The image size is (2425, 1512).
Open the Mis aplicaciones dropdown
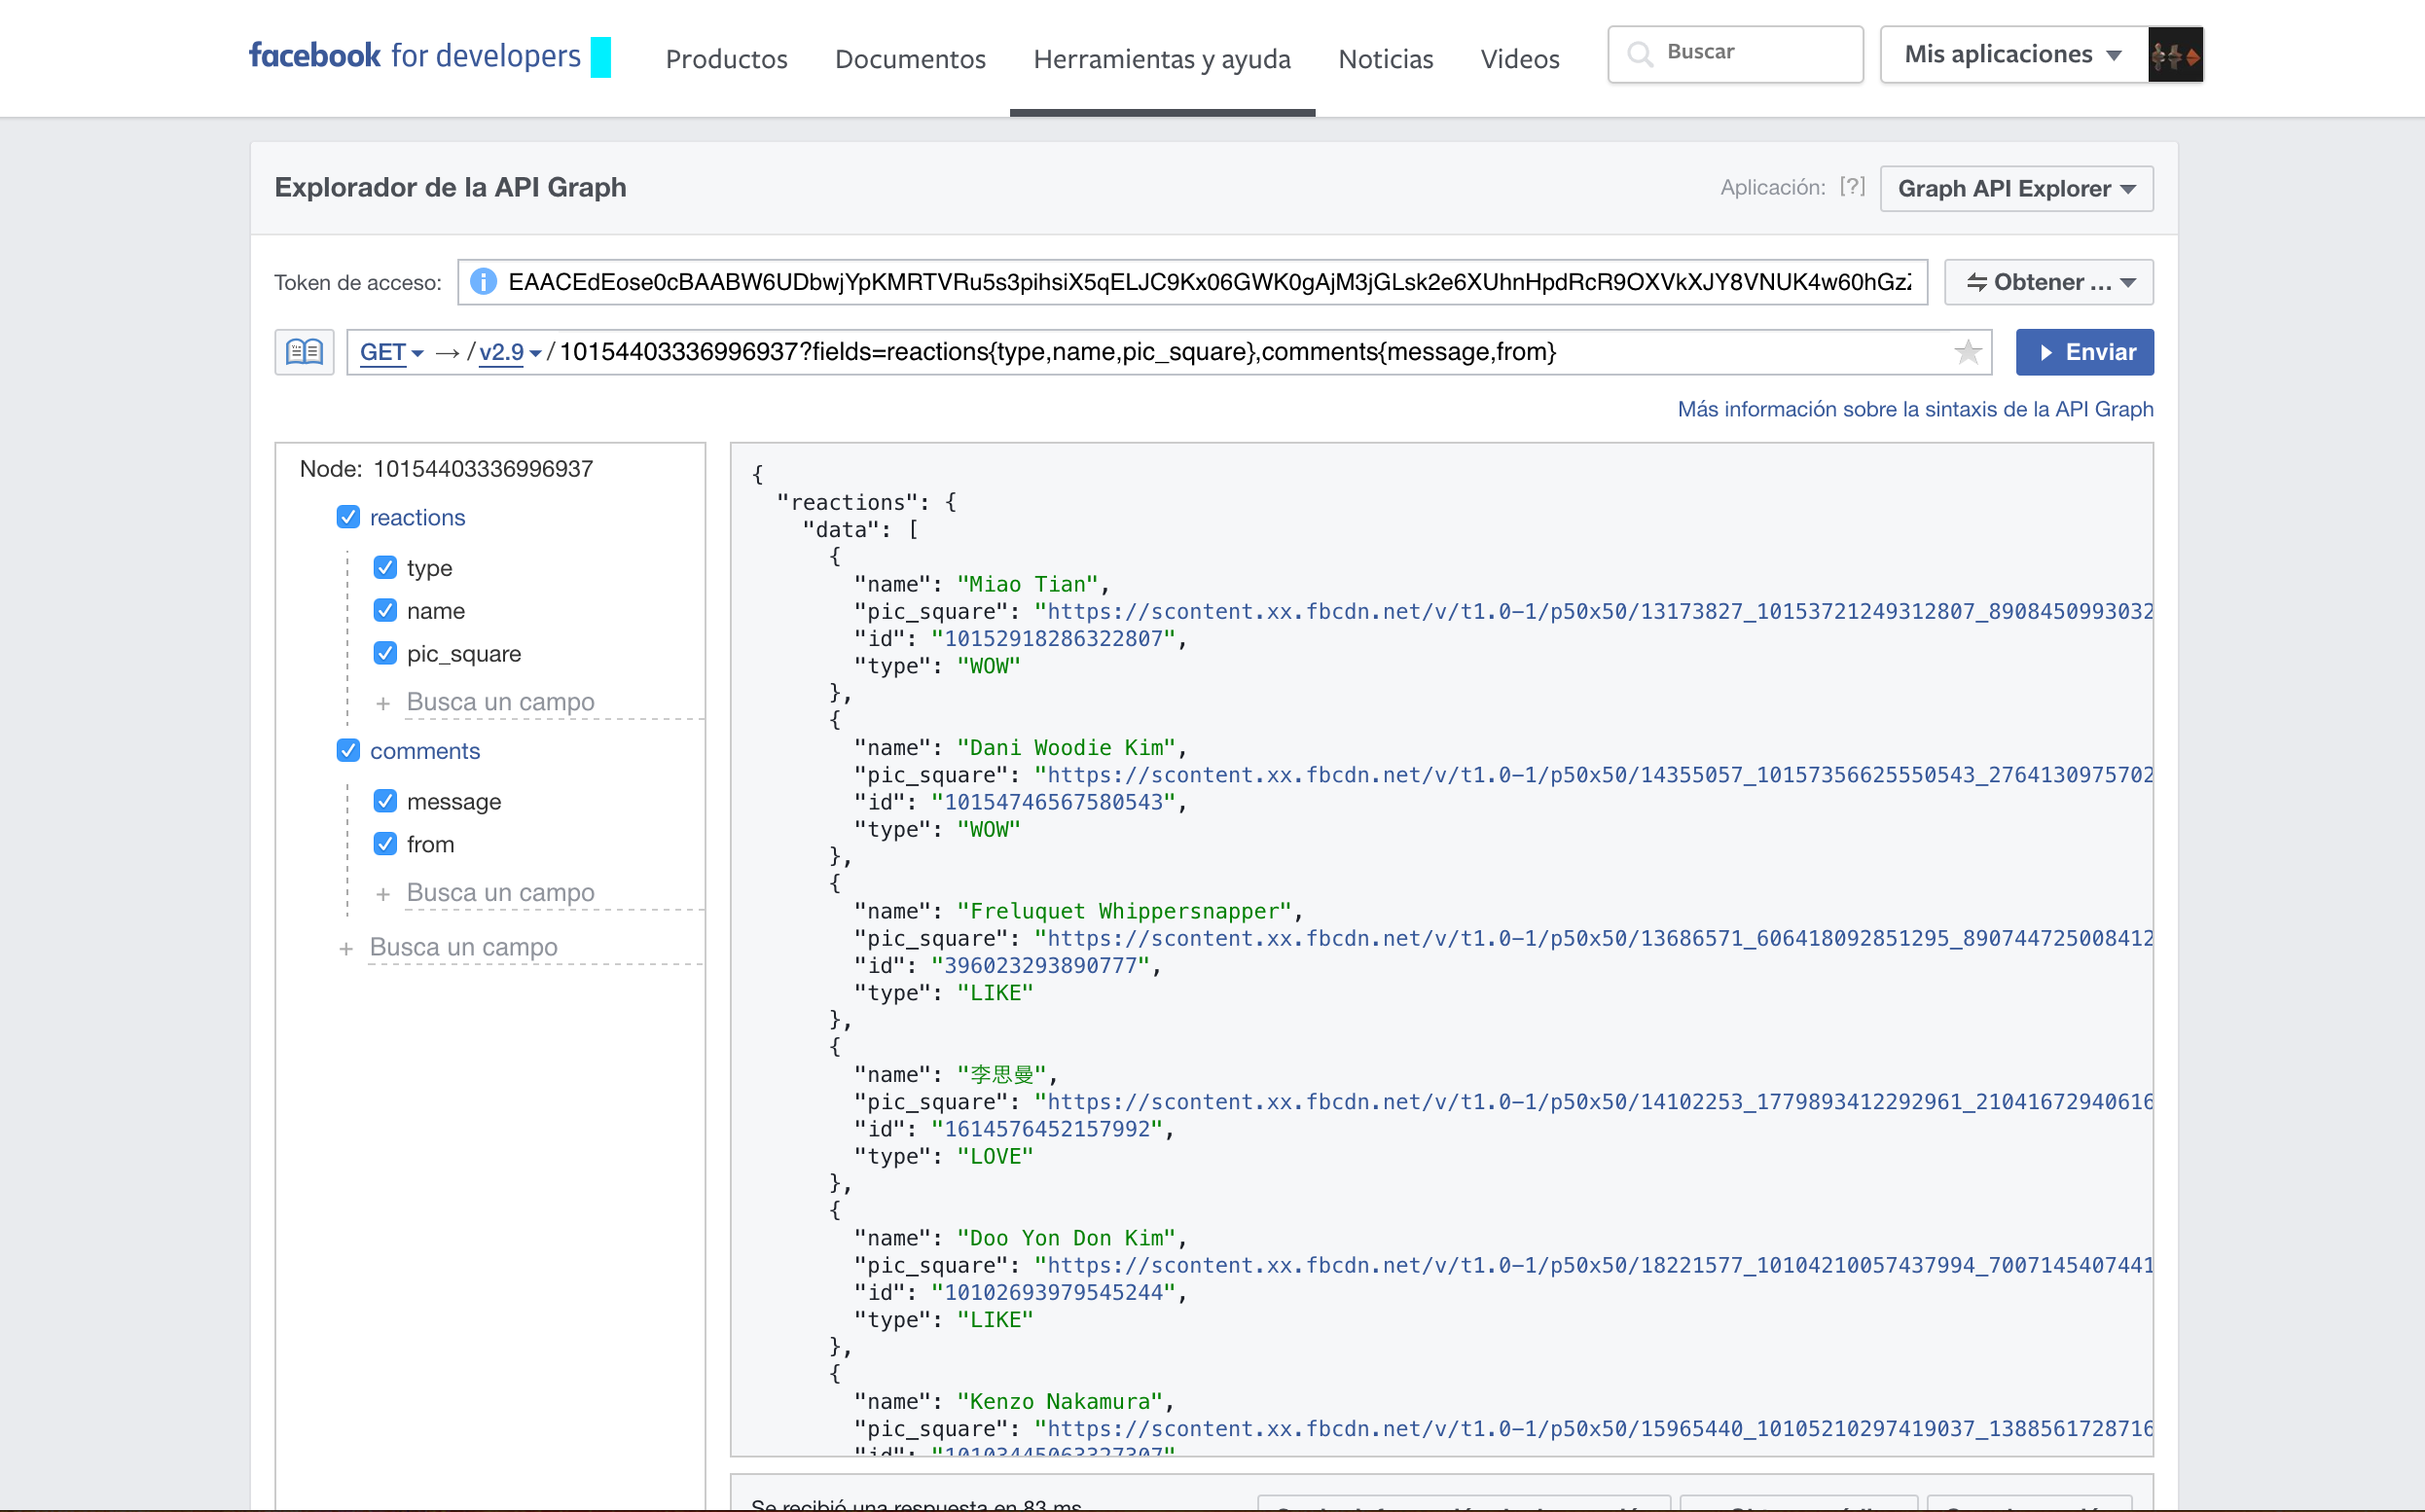pyautogui.click(x=2013, y=54)
